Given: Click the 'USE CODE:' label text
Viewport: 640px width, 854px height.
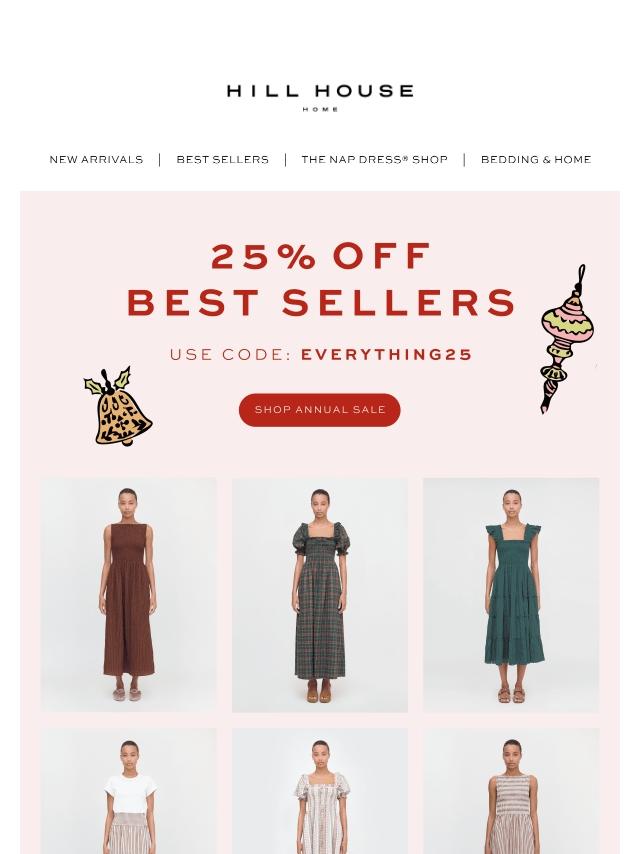Looking at the screenshot, I should click(x=231, y=355).
